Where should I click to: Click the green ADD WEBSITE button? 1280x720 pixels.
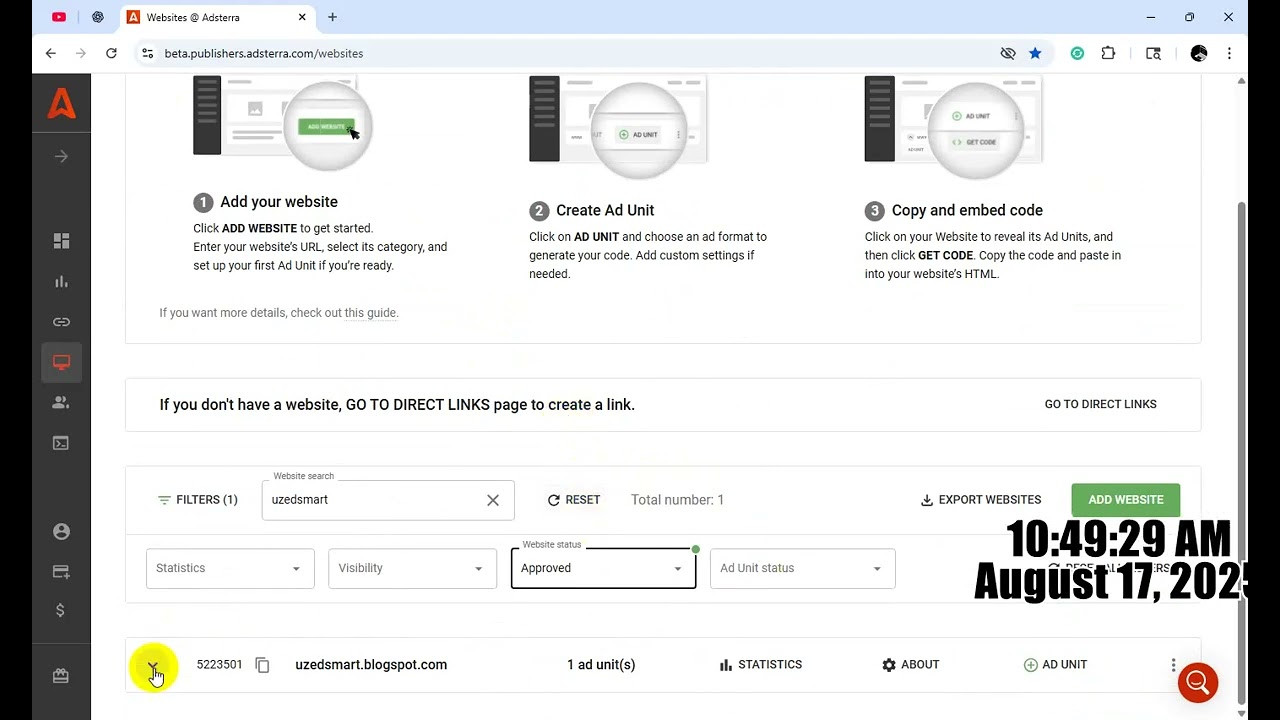[x=1125, y=500]
